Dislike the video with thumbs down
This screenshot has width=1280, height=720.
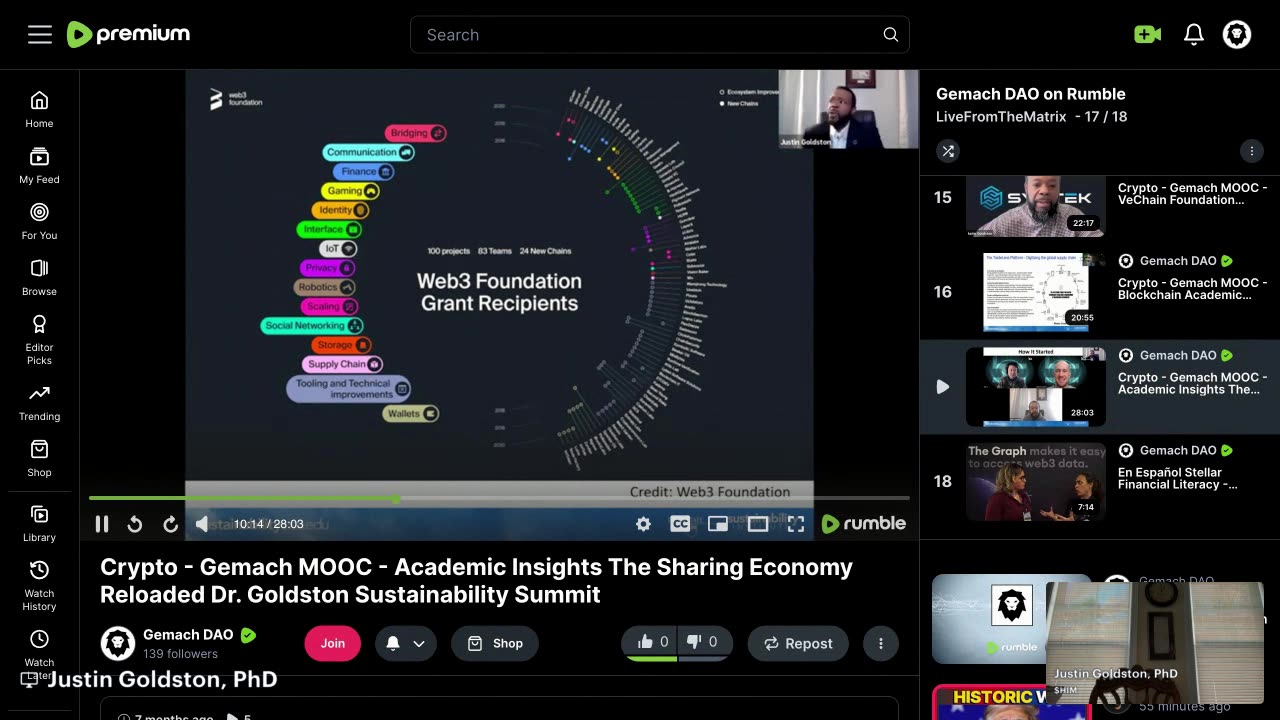(703, 642)
